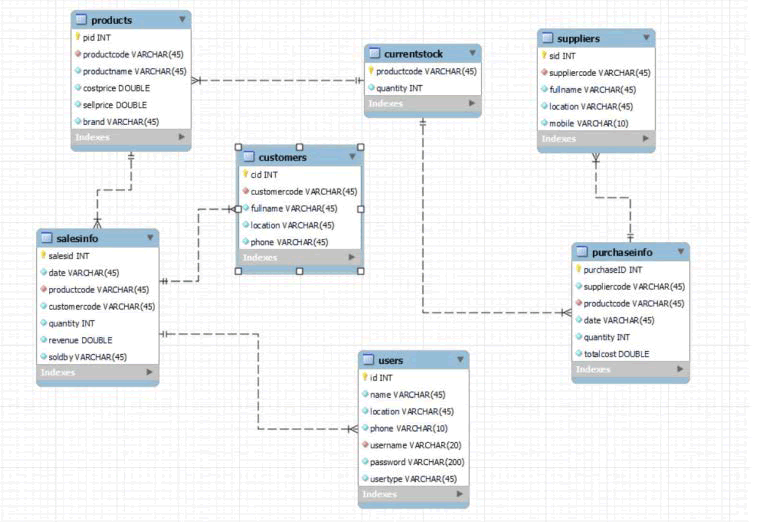
Task: Expand the Indexes section of suppliers
Action: click(x=646, y=138)
